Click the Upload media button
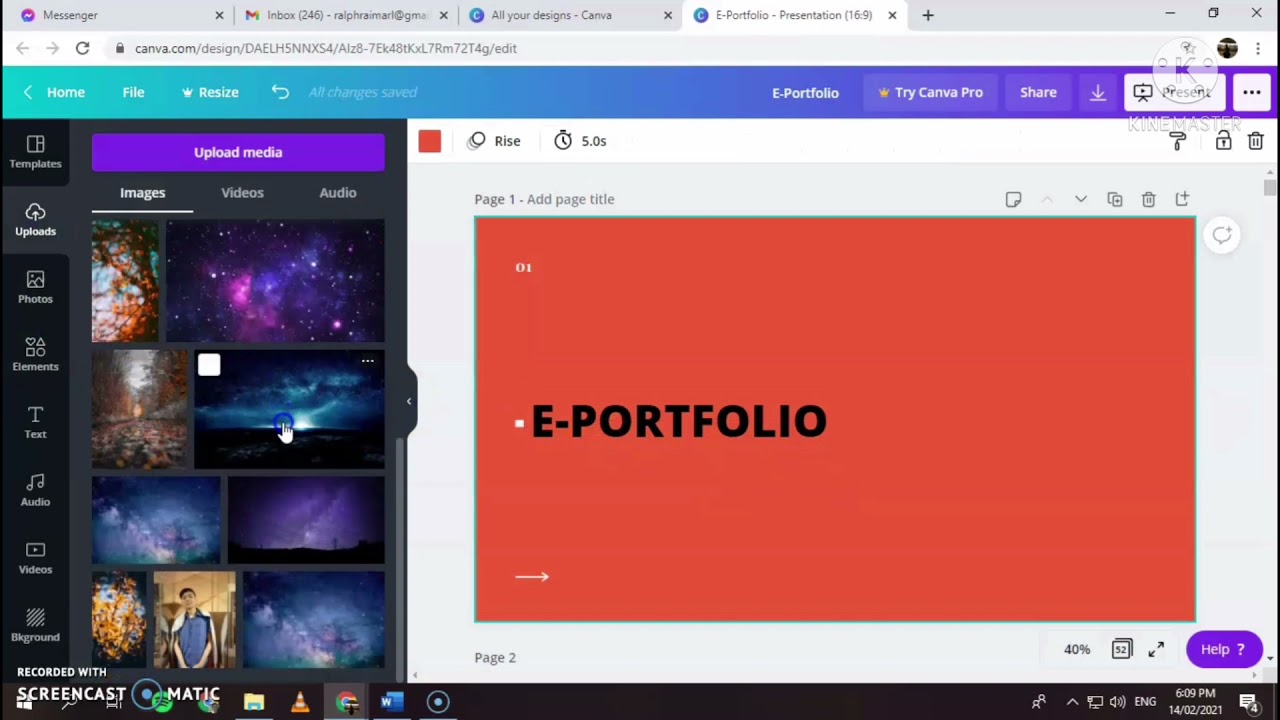1280x720 pixels. [x=238, y=152]
